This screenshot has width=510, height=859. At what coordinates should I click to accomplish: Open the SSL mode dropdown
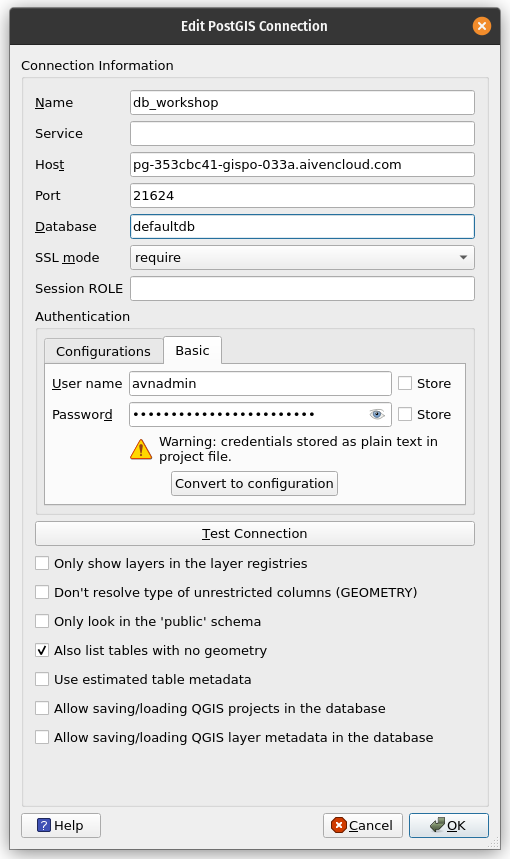[x=302, y=257]
